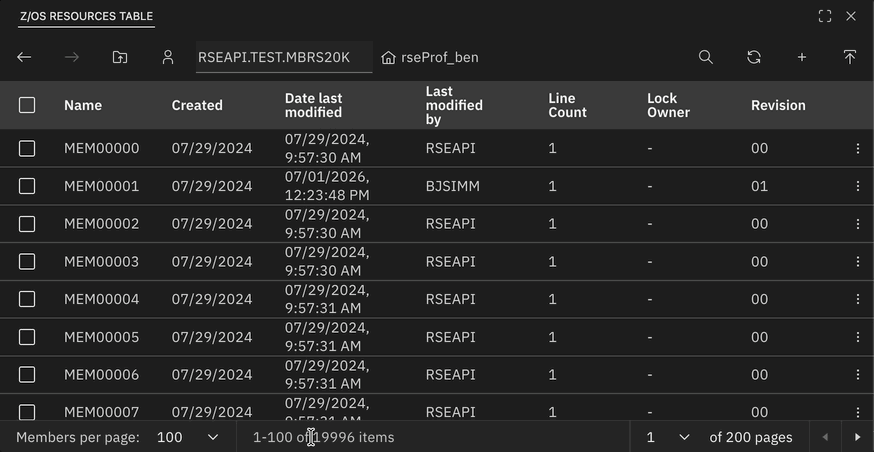Click the MEM00000 member name
Image resolution: width=874 pixels, height=452 pixels.
click(101, 148)
